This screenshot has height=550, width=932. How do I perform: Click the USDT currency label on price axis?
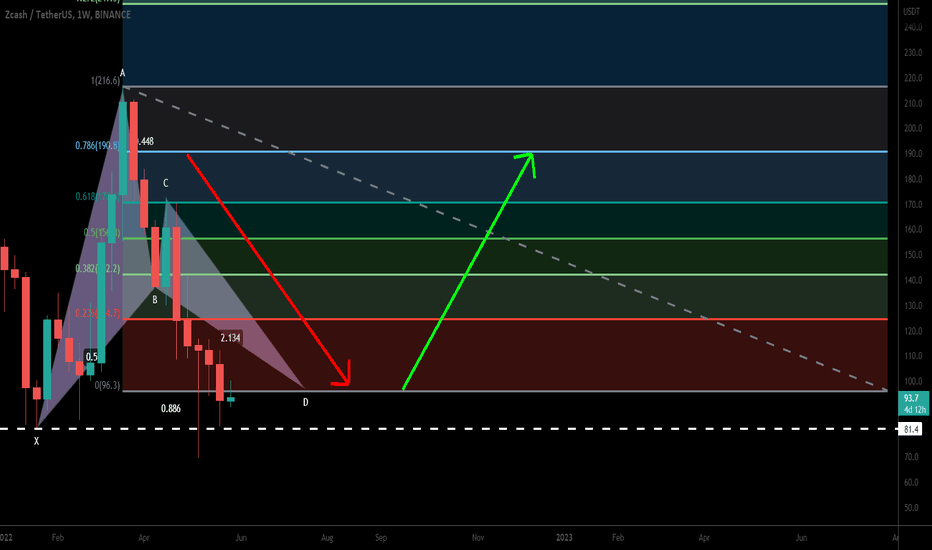911,11
